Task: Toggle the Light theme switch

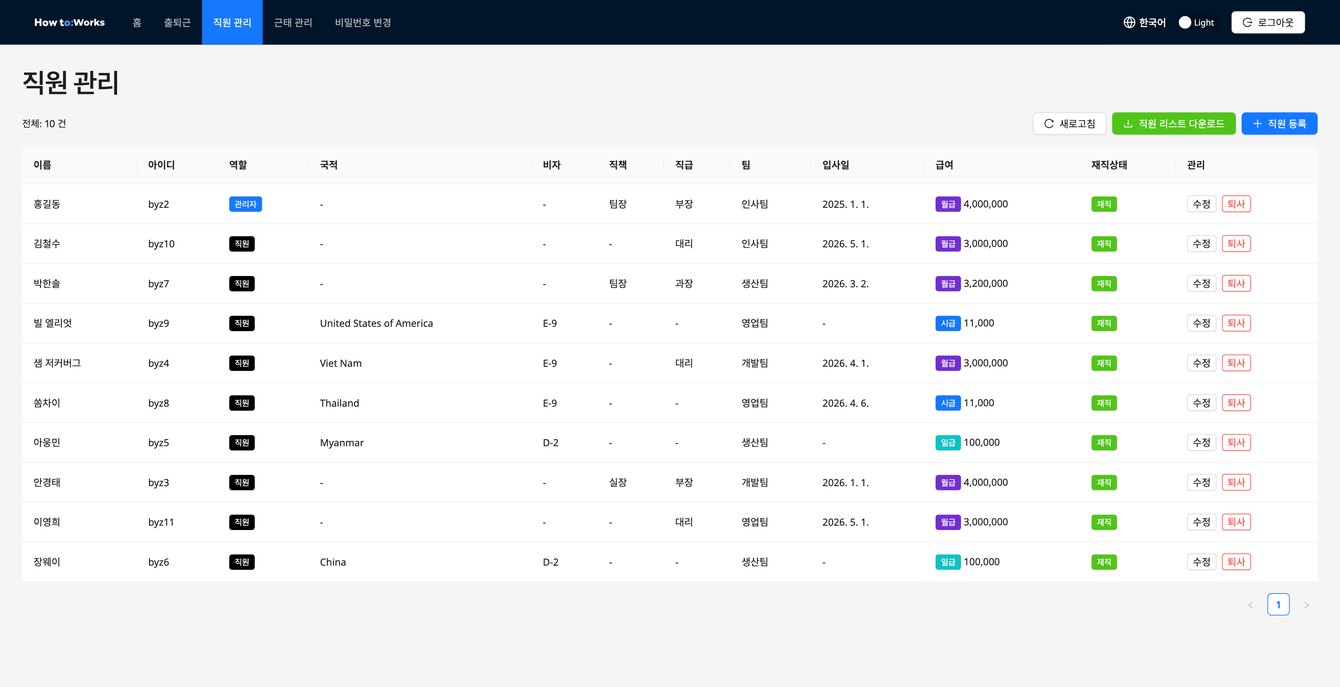Action: pos(1185,22)
